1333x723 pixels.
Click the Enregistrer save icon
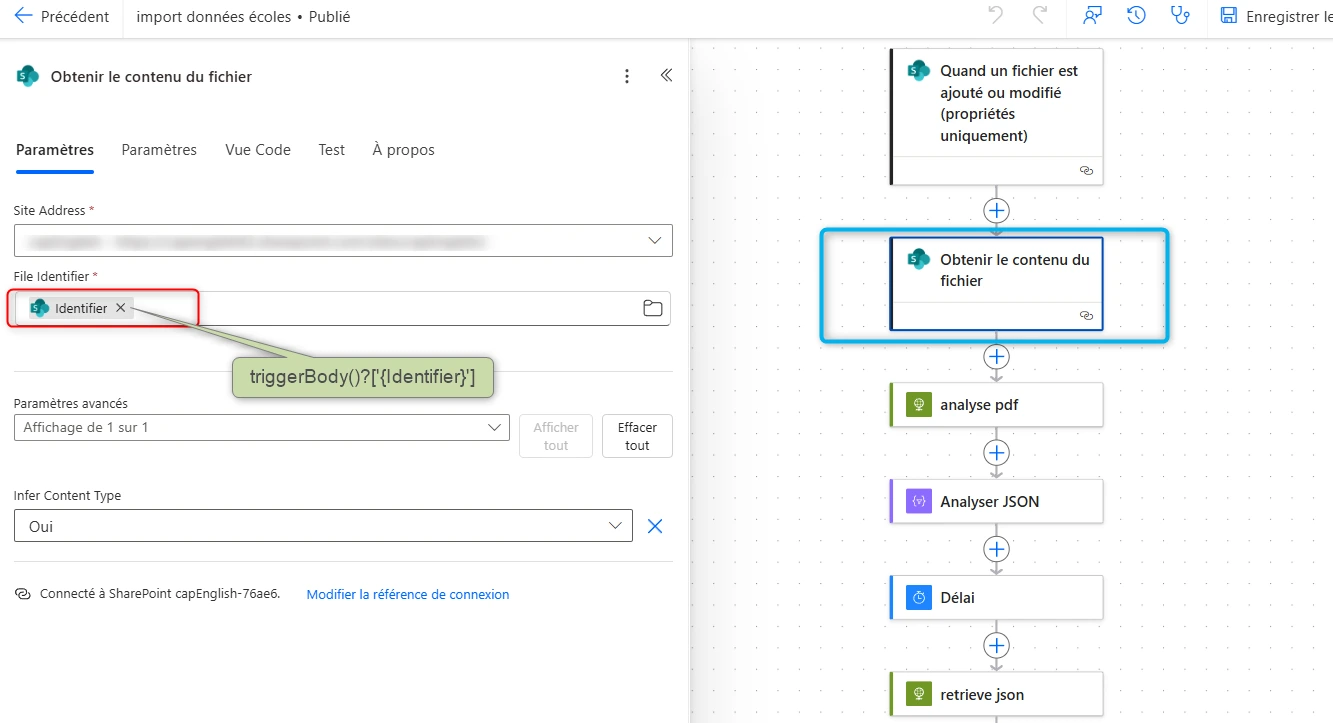coord(1228,16)
